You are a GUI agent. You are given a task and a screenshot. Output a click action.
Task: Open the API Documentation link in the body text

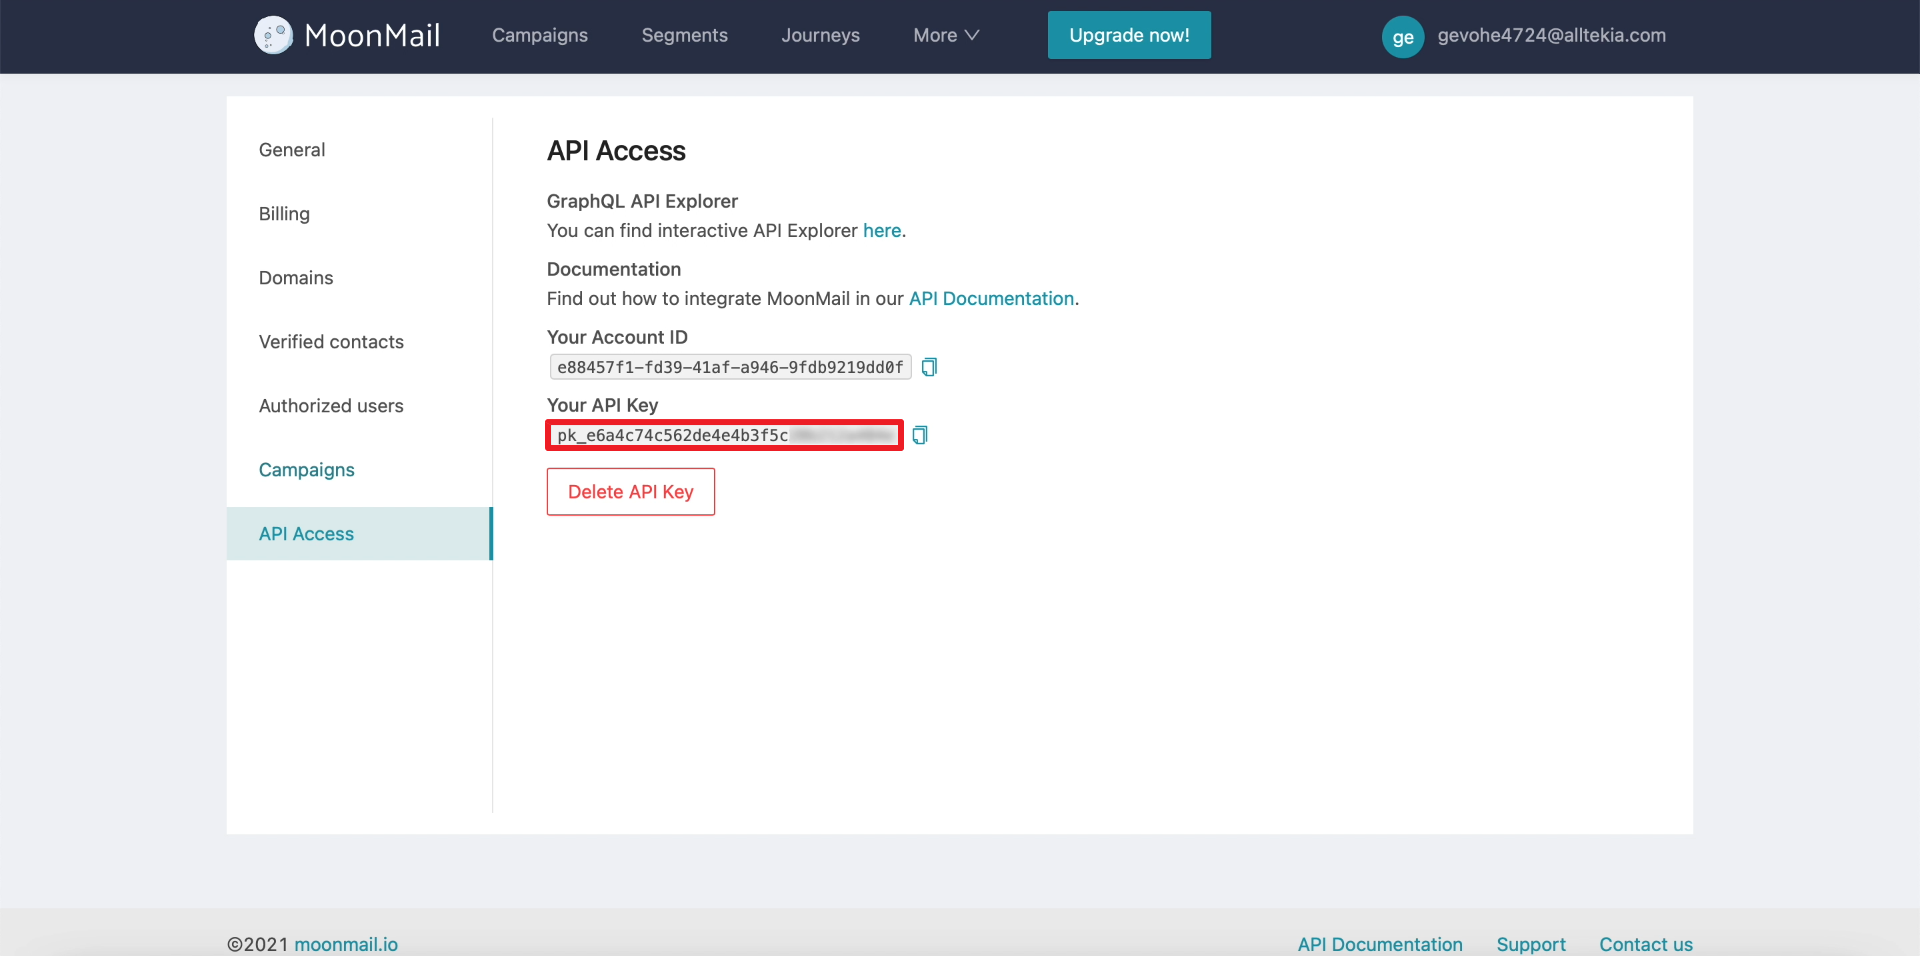tap(991, 299)
